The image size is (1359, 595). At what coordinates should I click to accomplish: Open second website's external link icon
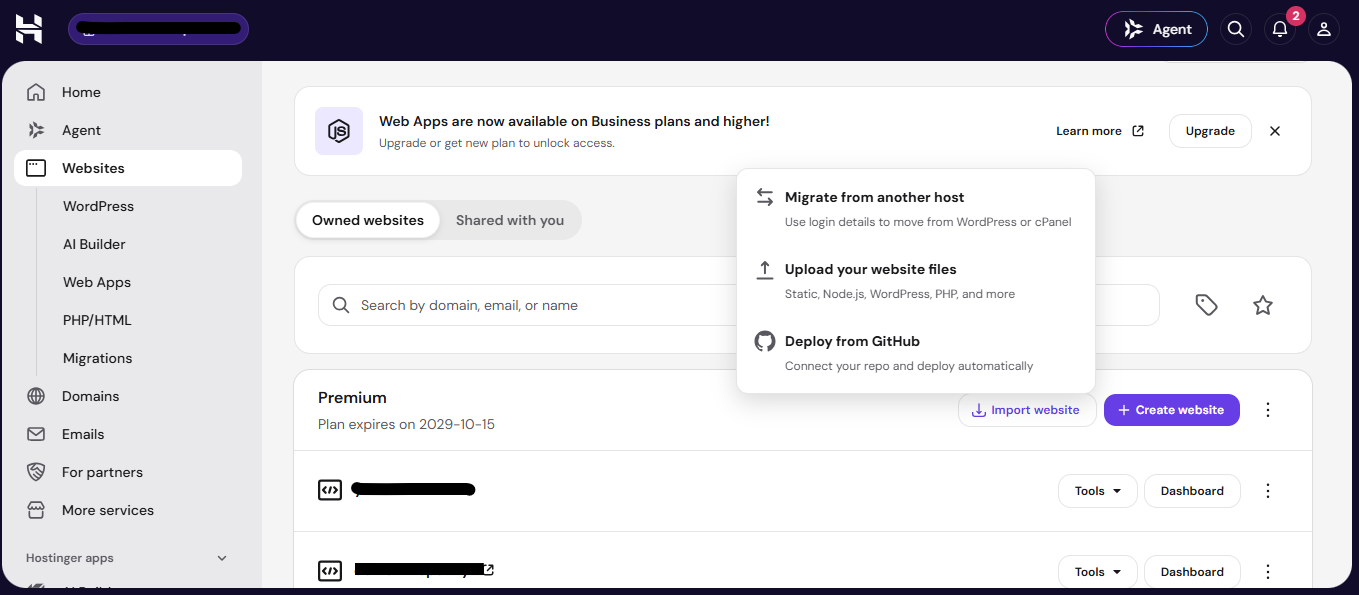coord(488,570)
